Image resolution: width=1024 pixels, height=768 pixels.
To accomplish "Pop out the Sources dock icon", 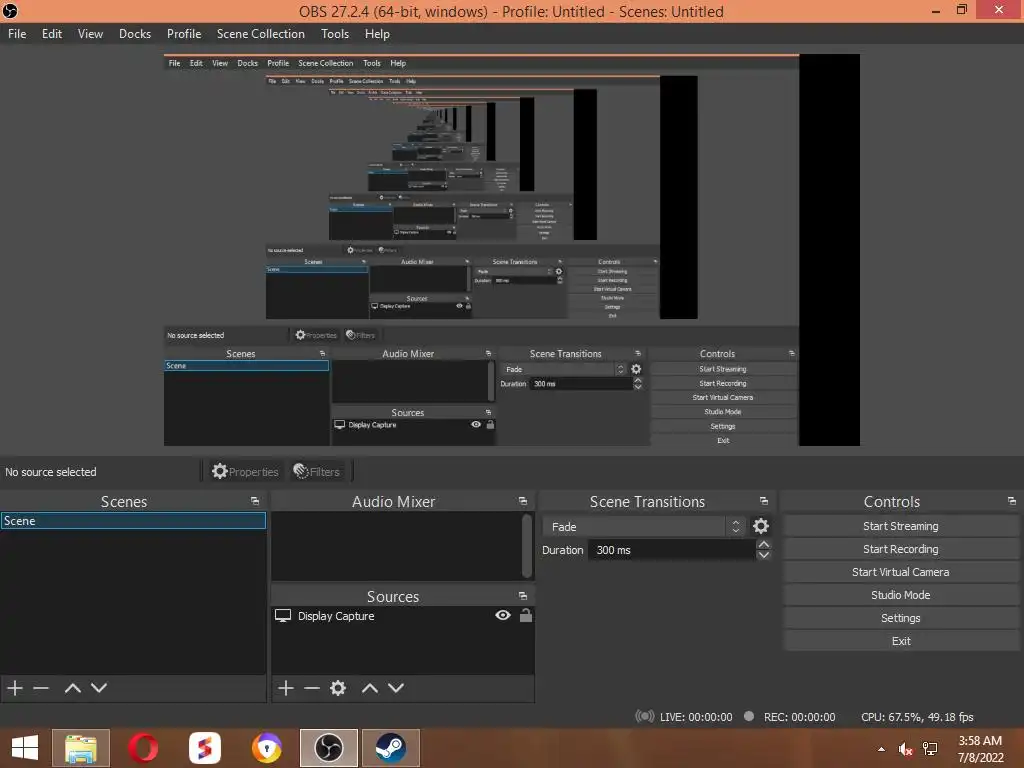I will 522,596.
